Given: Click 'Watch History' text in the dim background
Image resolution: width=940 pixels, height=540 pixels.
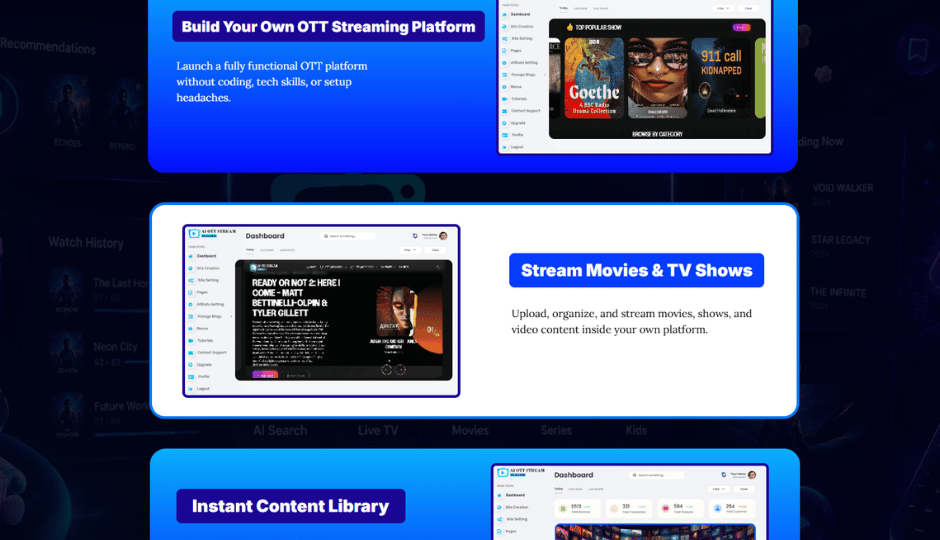Looking at the screenshot, I should (86, 243).
